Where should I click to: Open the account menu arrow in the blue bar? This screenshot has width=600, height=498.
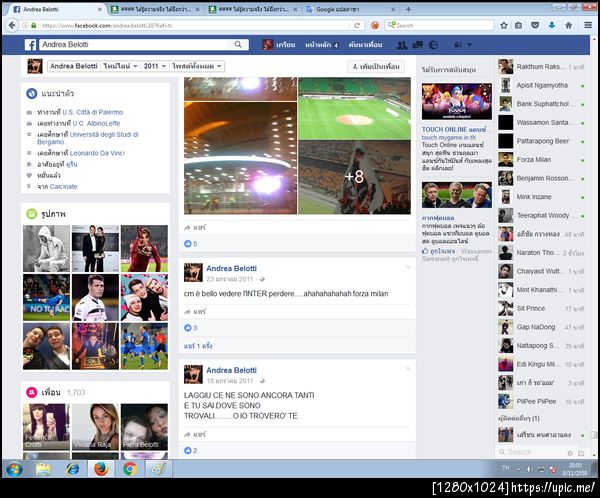pos(470,45)
